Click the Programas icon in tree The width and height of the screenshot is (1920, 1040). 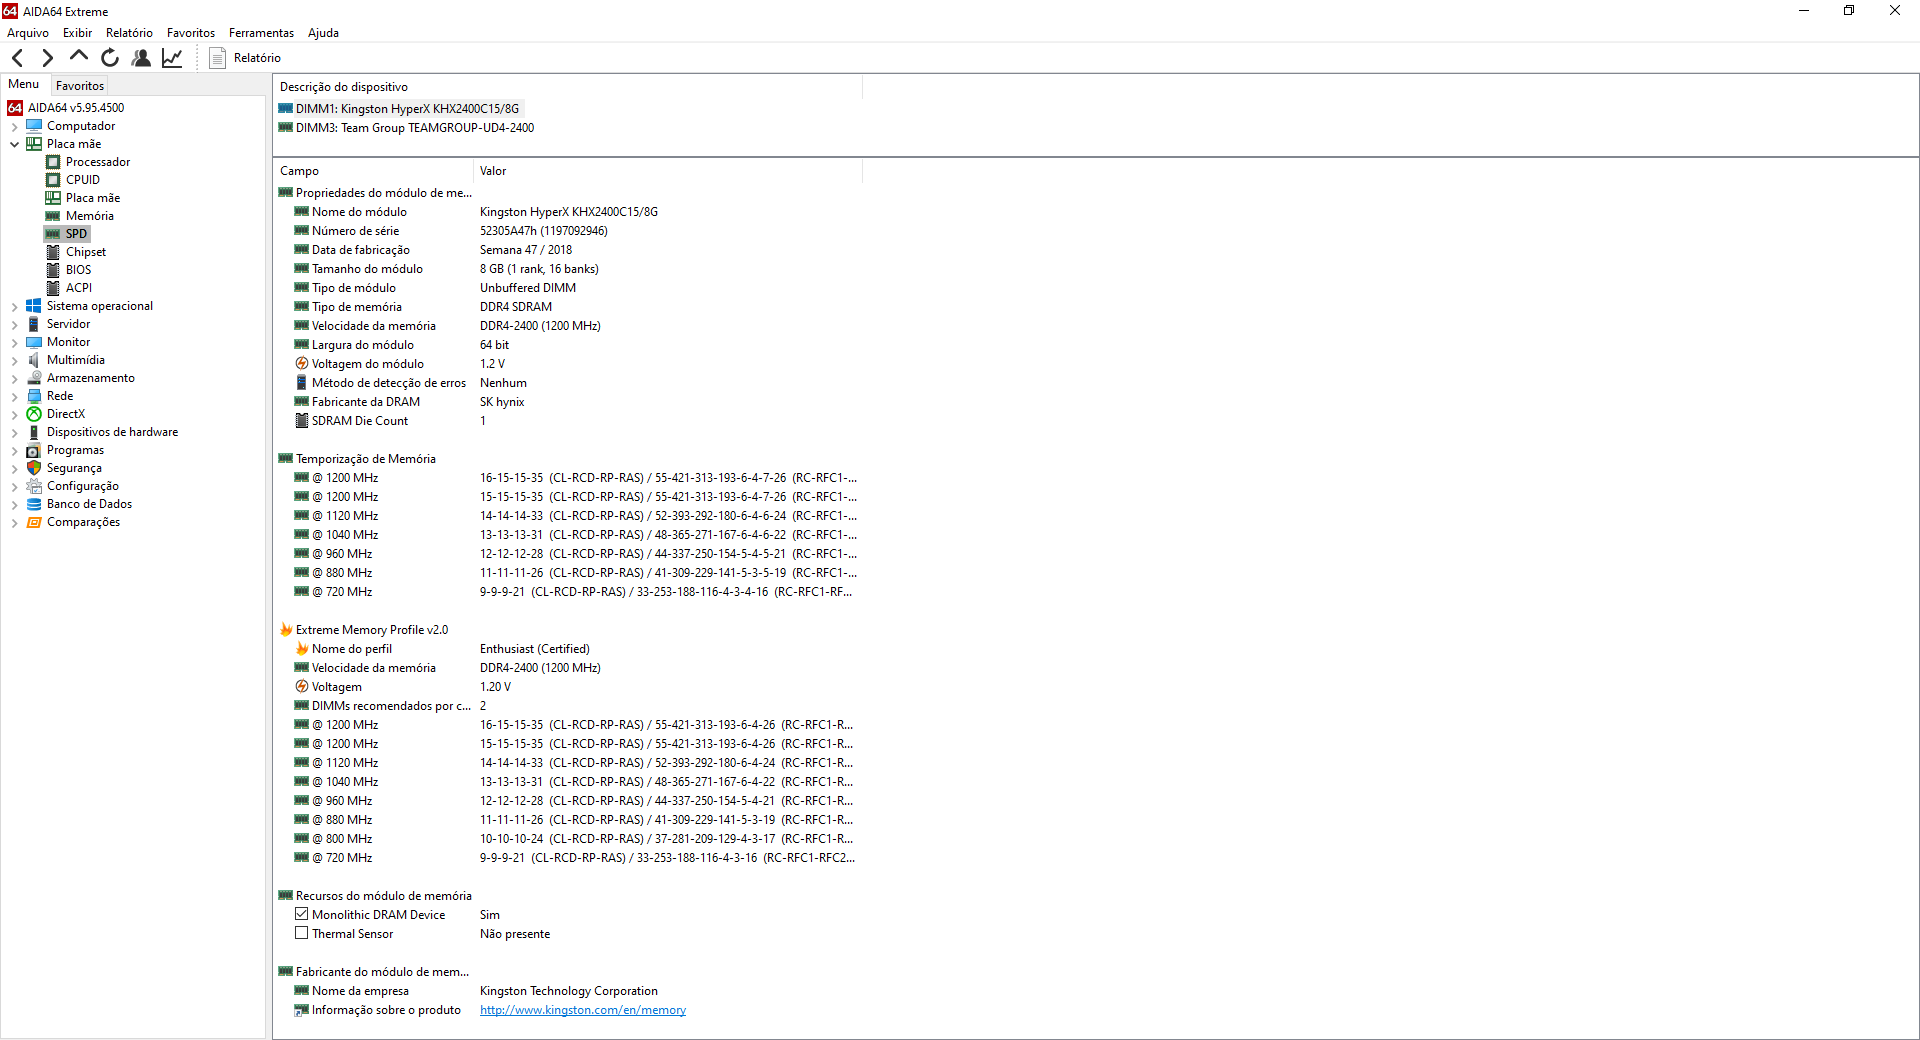coord(34,450)
